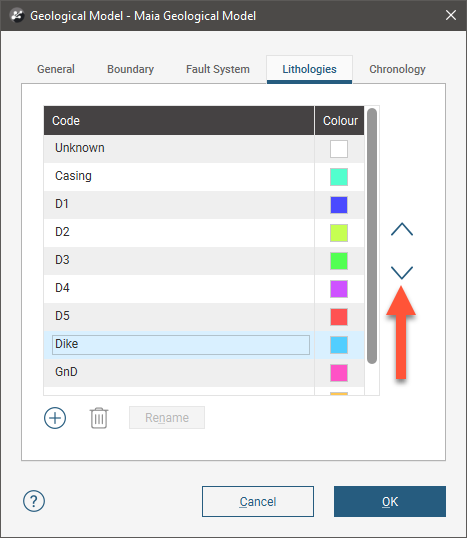This screenshot has width=467, height=538.
Task: Select the GnD lithology row
Action: pos(204,373)
